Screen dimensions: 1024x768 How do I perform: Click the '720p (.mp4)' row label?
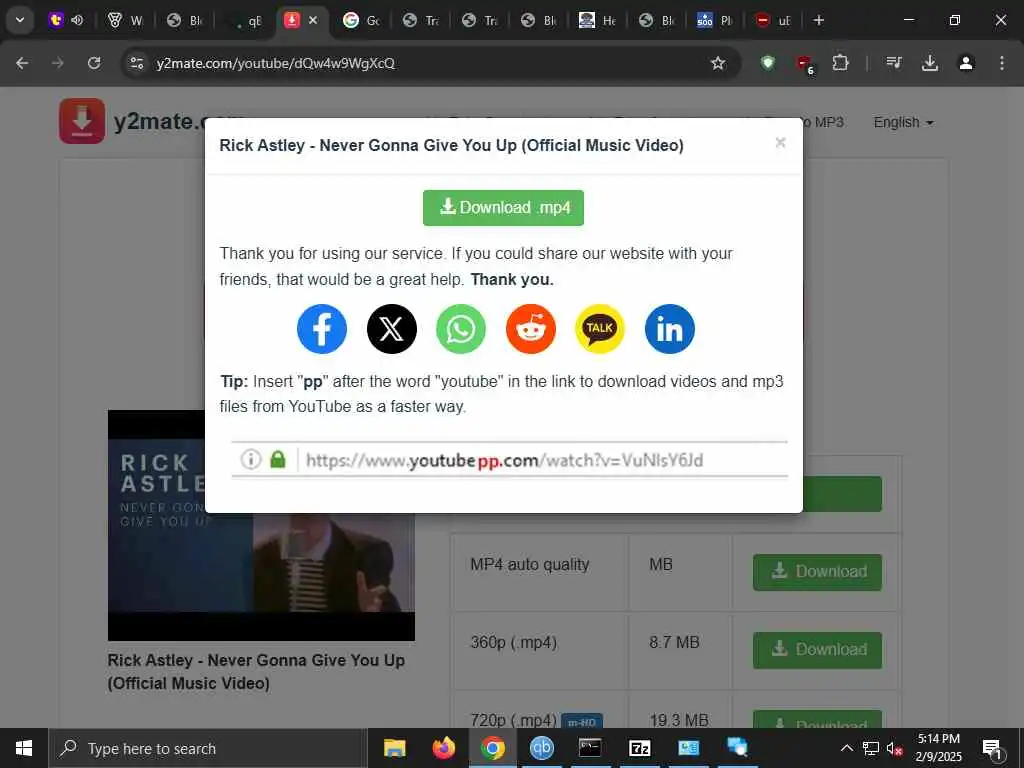[x=513, y=720]
